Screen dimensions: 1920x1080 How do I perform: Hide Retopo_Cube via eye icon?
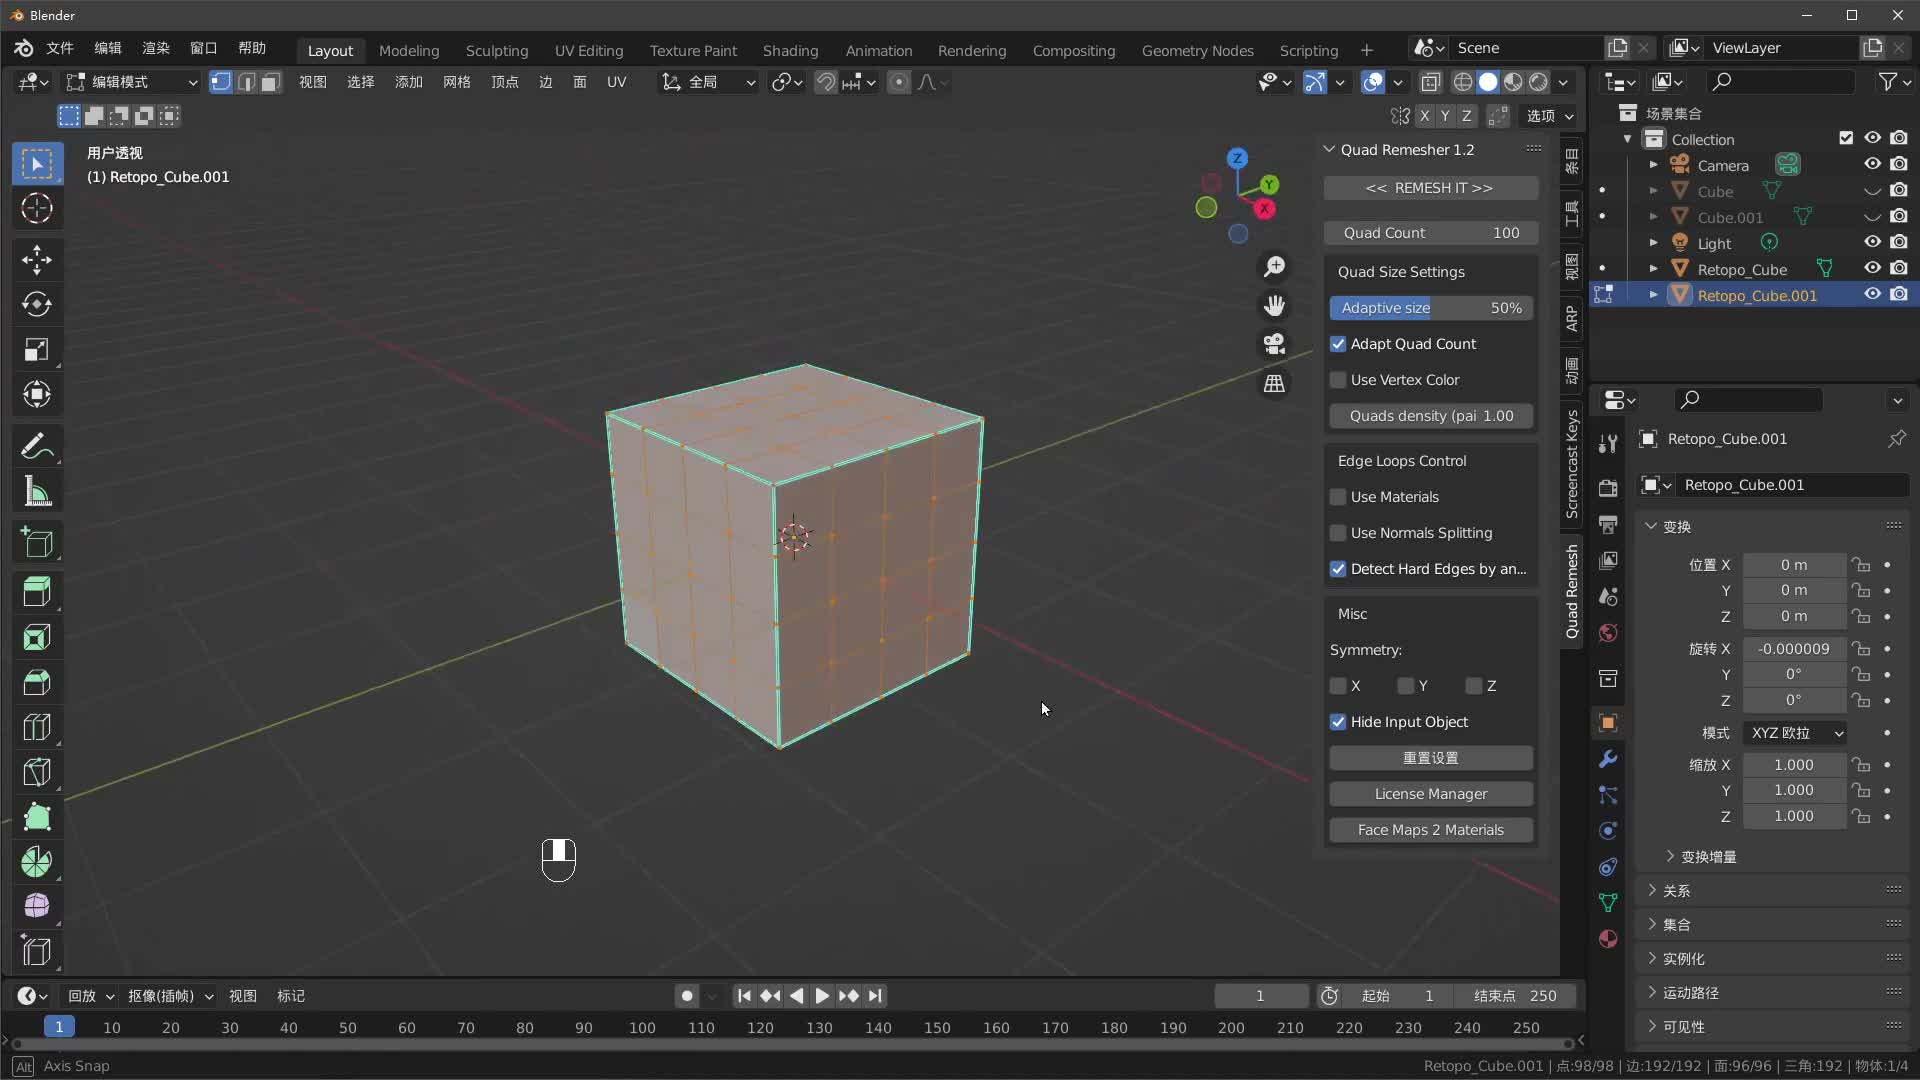[x=1872, y=268]
